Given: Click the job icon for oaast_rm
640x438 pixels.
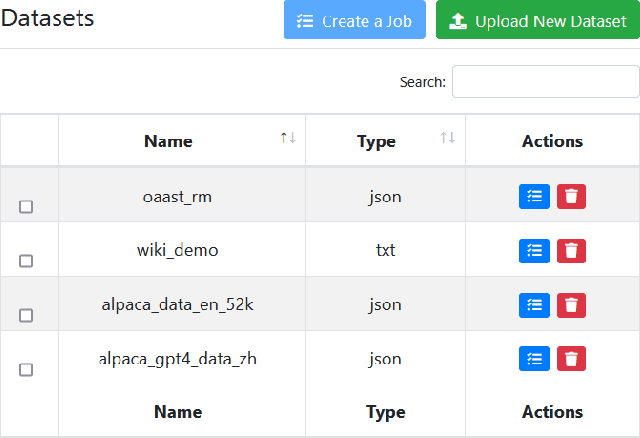Looking at the screenshot, I should click(x=534, y=197).
